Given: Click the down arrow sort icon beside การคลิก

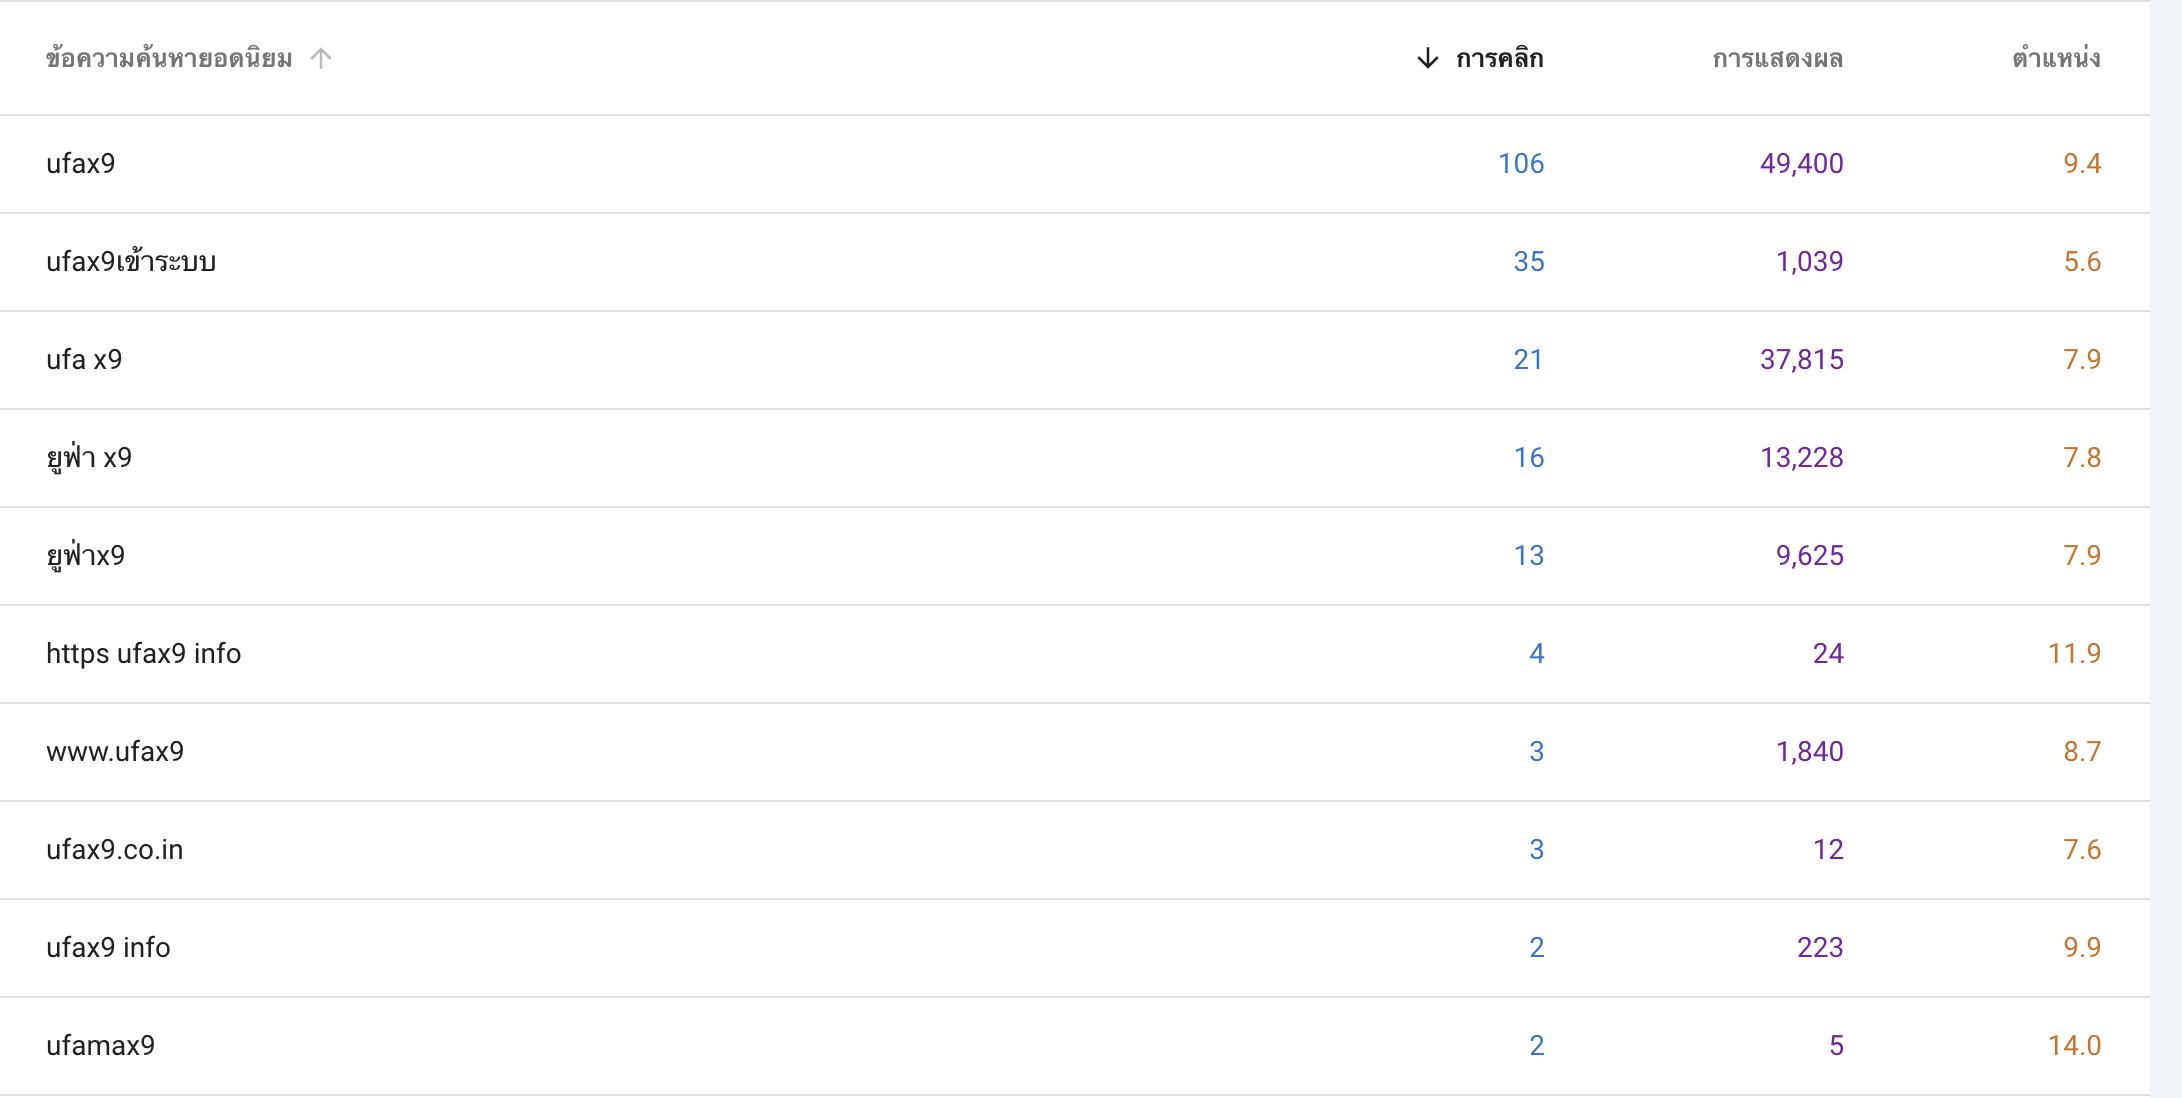Looking at the screenshot, I should pos(1427,58).
